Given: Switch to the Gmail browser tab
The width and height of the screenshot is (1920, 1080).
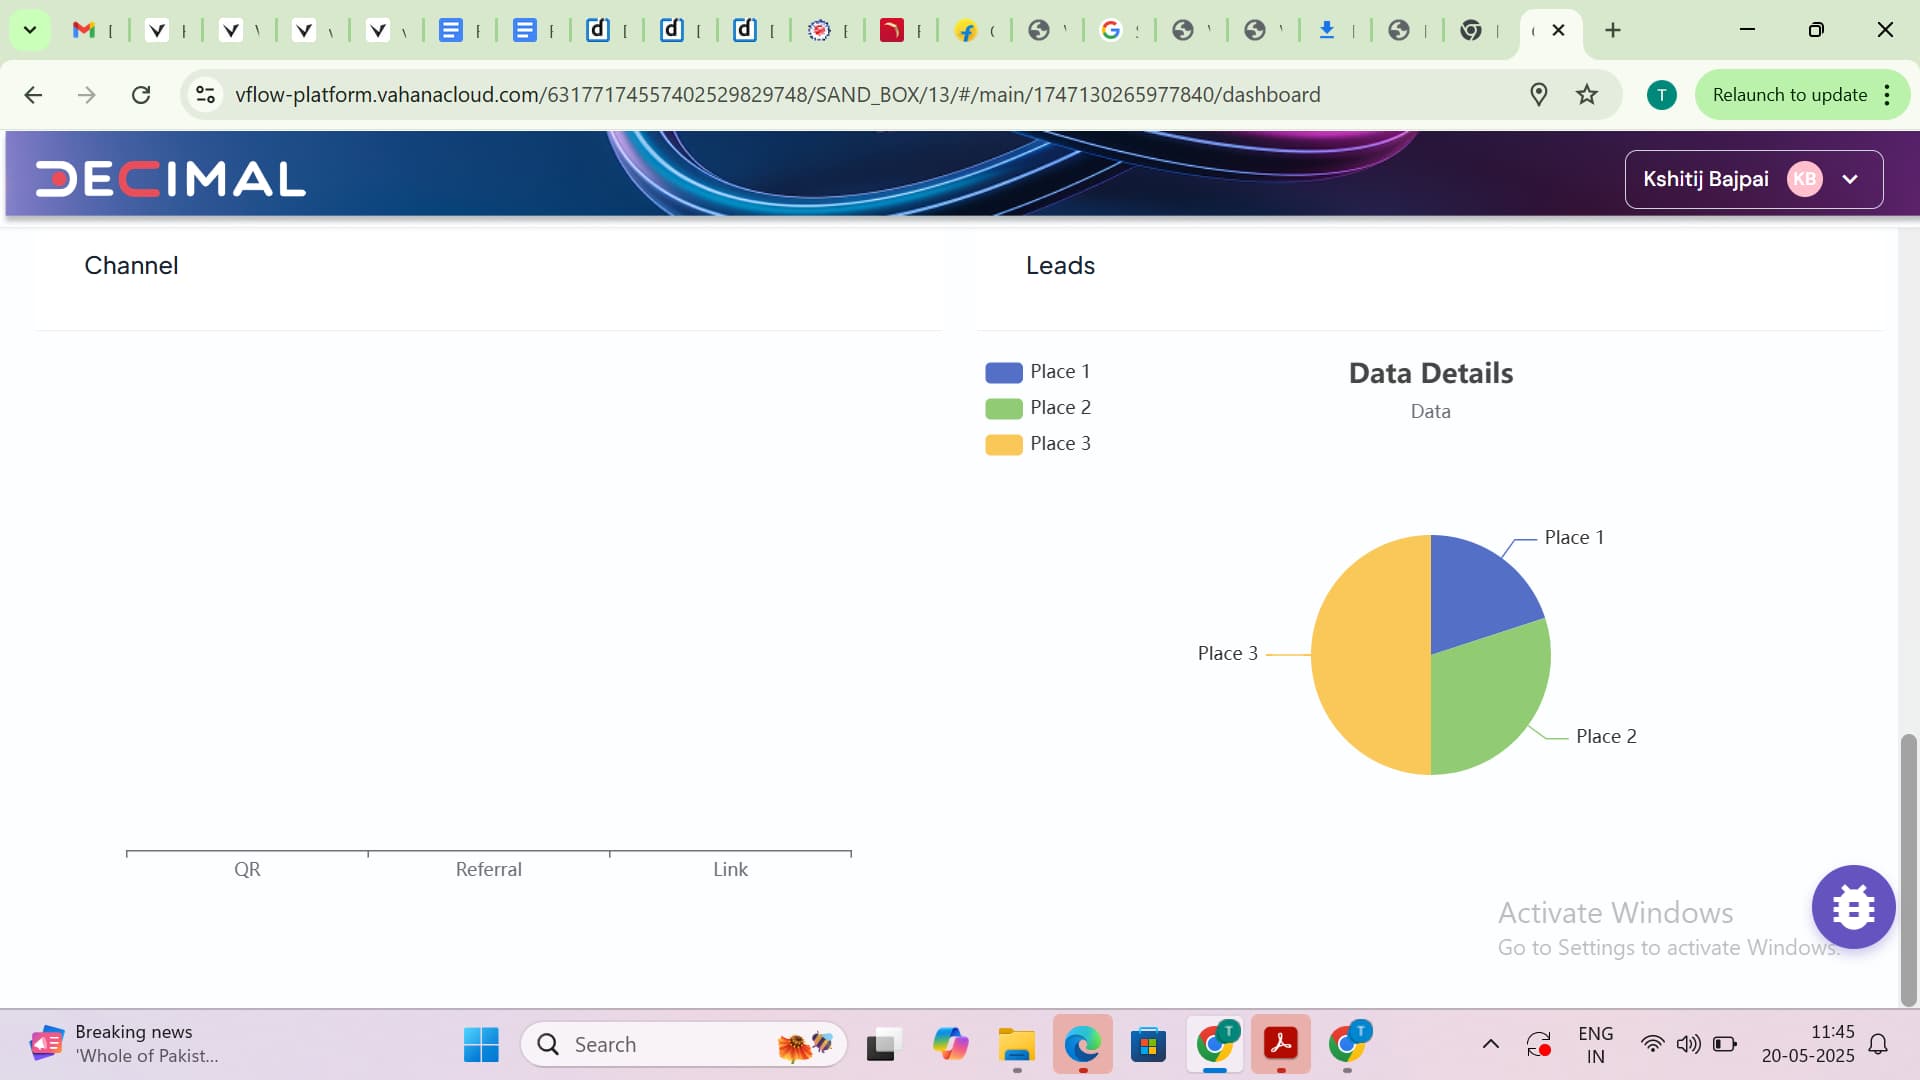Looking at the screenshot, I should (85, 30).
